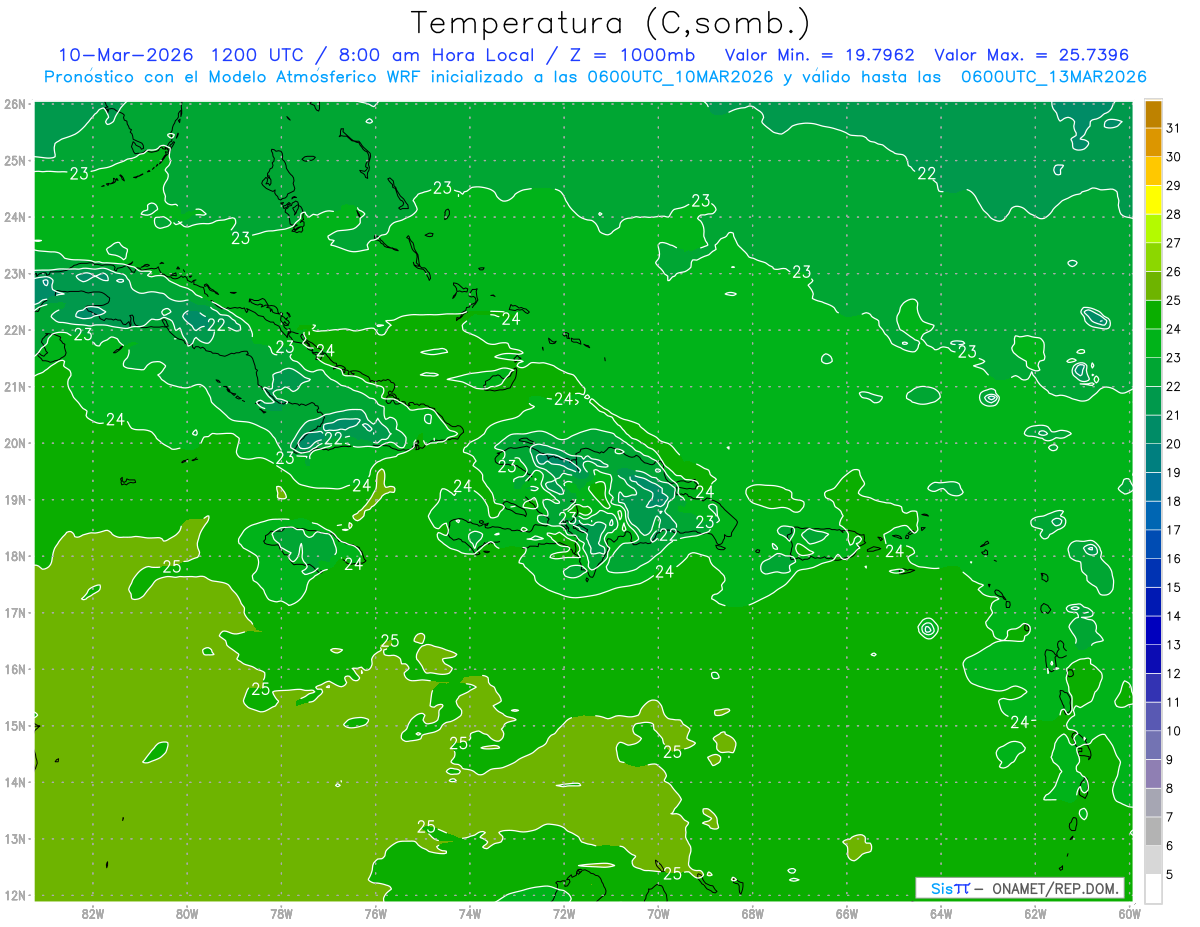
Task: Click the '25N' latitude axis label
Action: point(14,161)
